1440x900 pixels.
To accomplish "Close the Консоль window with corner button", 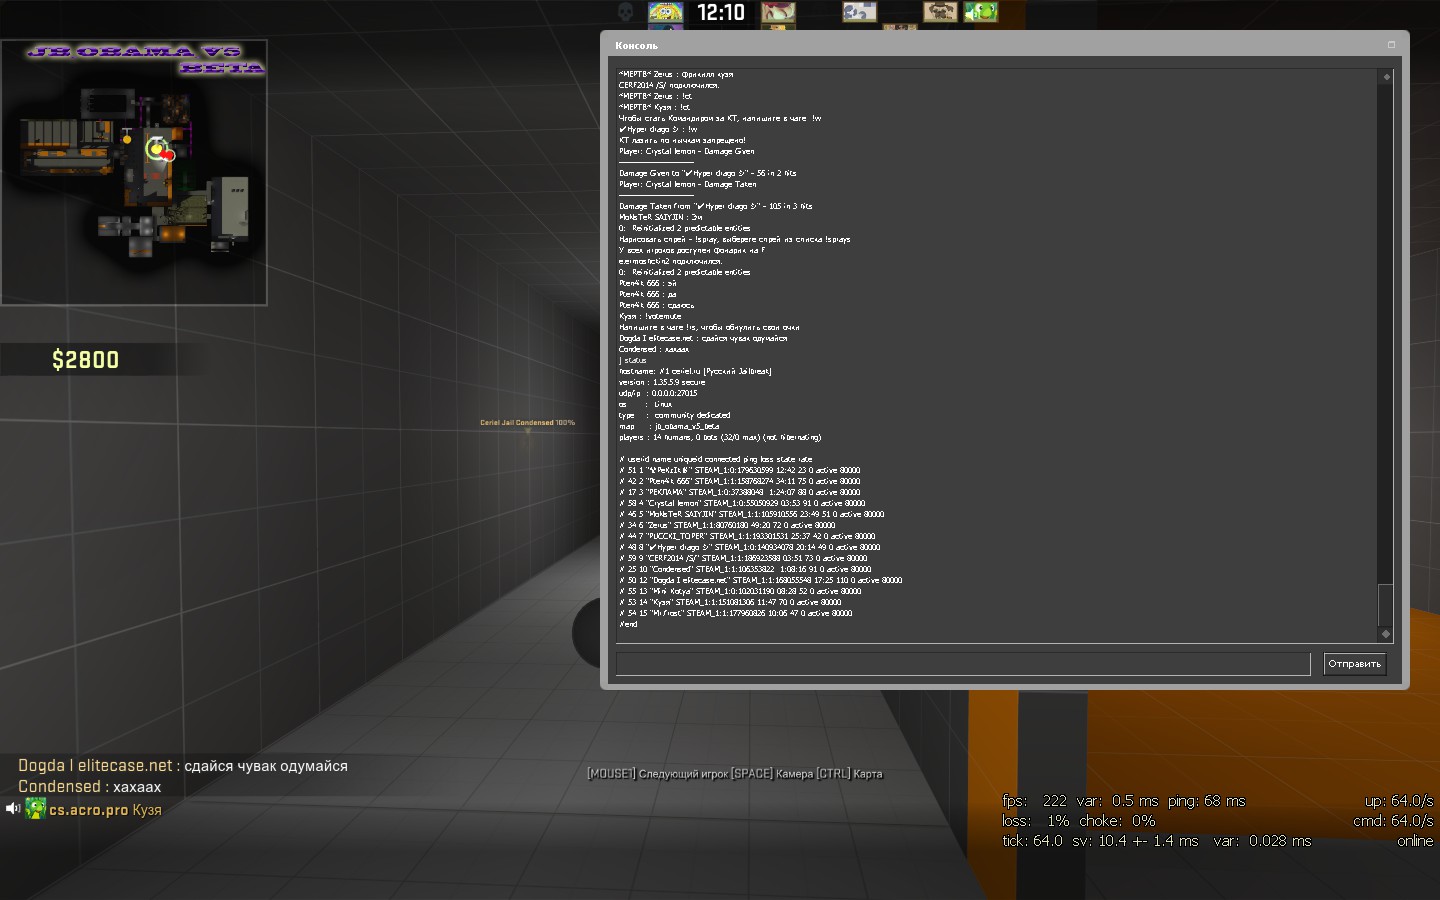I will click(x=1391, y=45).
